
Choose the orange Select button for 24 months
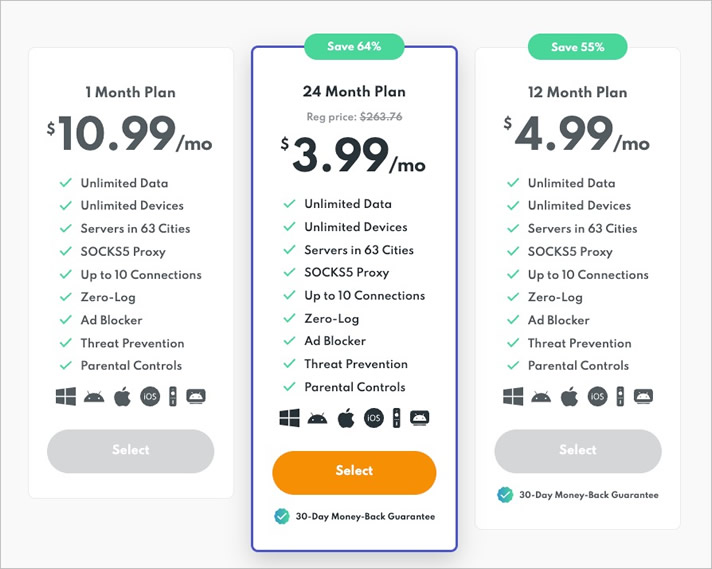click(354, 472)
